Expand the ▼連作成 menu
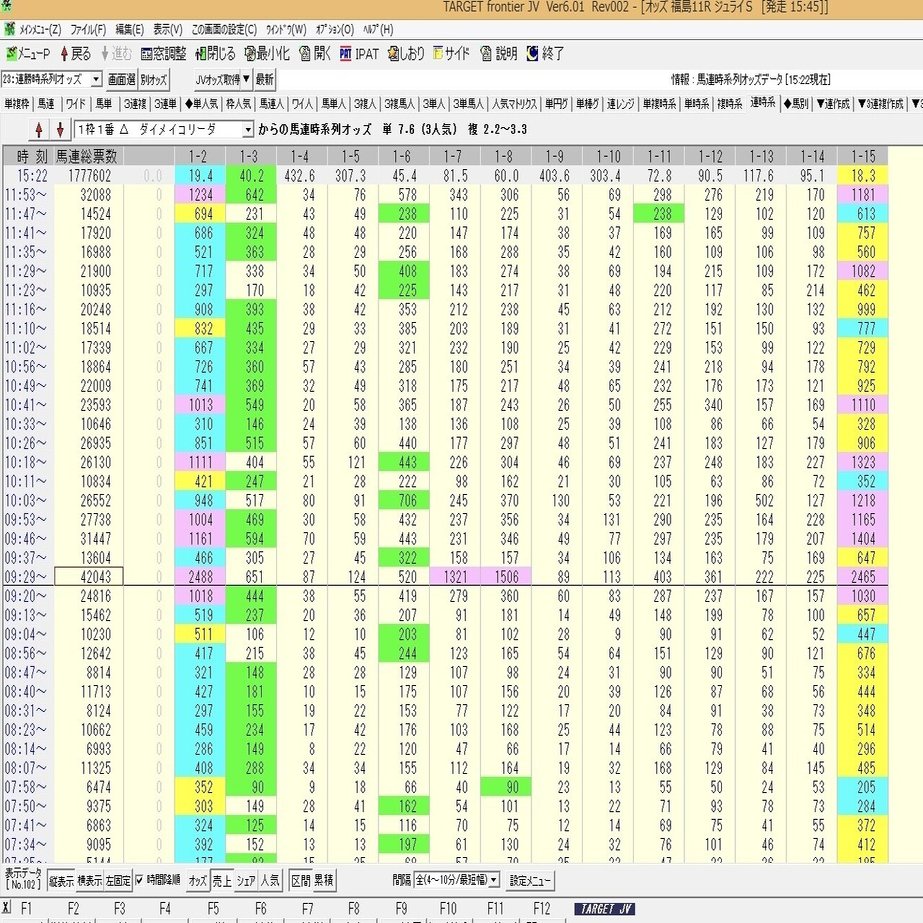Viewport: 923px width, 923px height. point(833,104)
